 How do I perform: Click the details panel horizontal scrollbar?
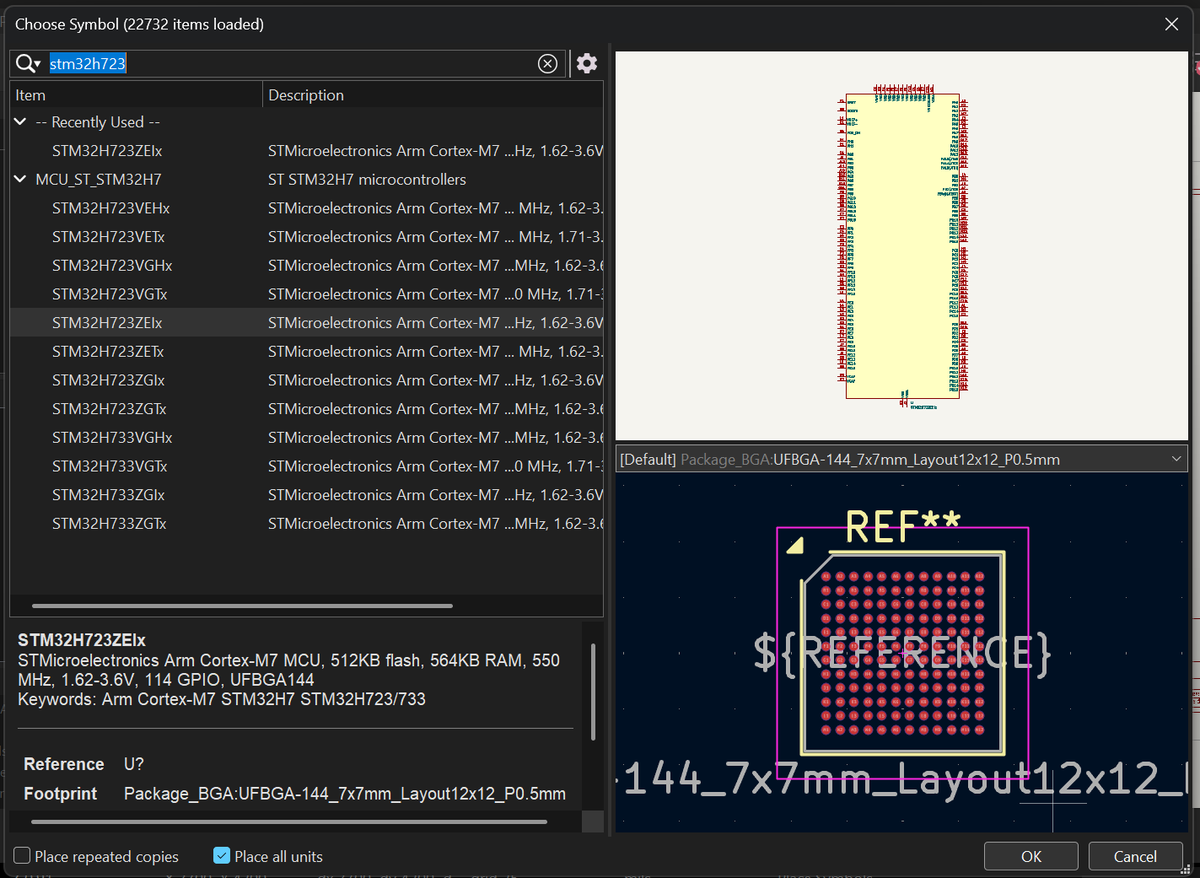pyautogui.click(x=290, y=821)
